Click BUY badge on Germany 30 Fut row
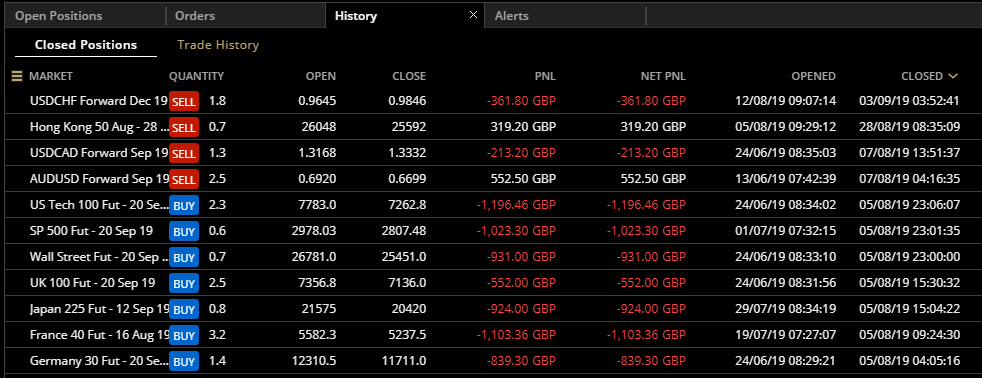This screenshot has width=982, height=378. 183,362
